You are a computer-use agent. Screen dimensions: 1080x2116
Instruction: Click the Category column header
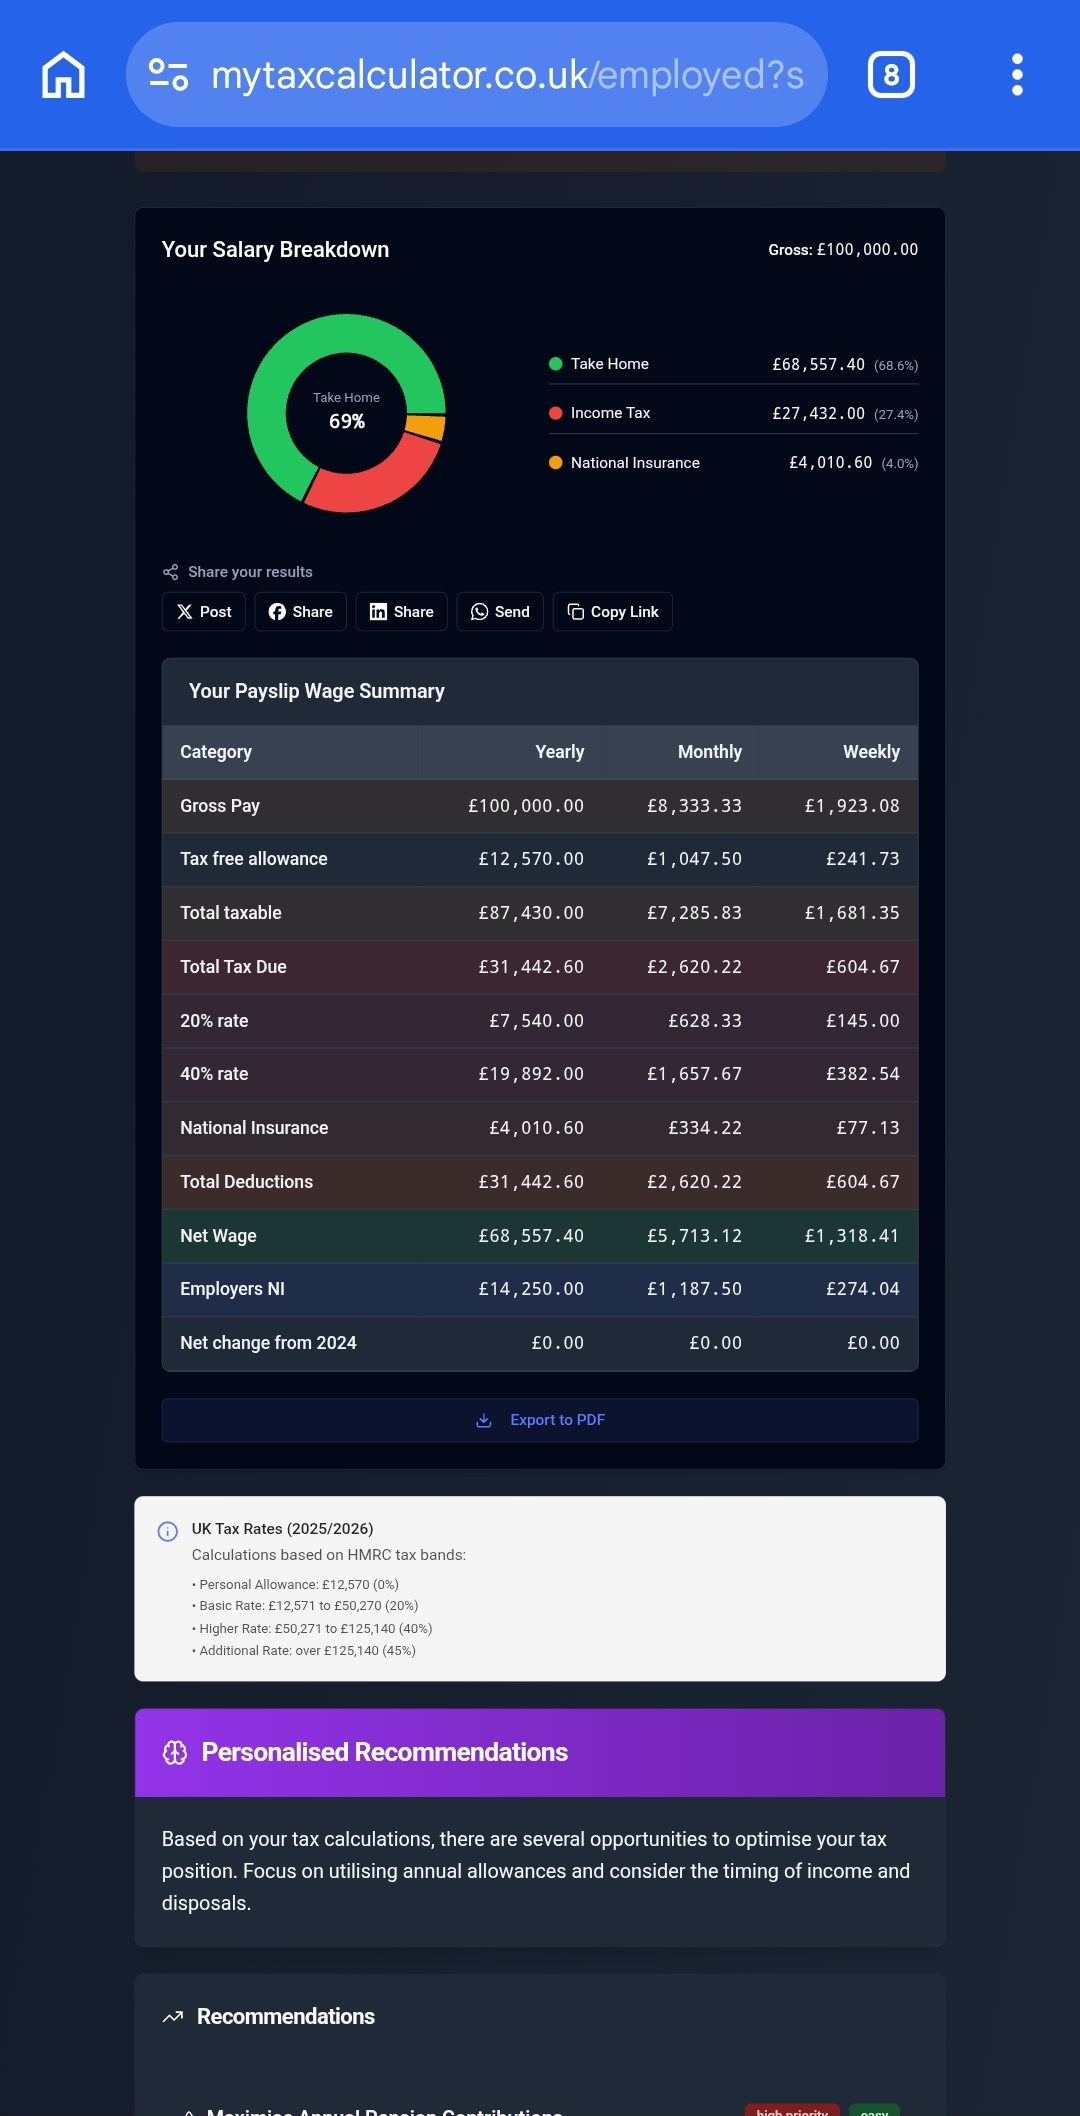click(x=216, y=752)
